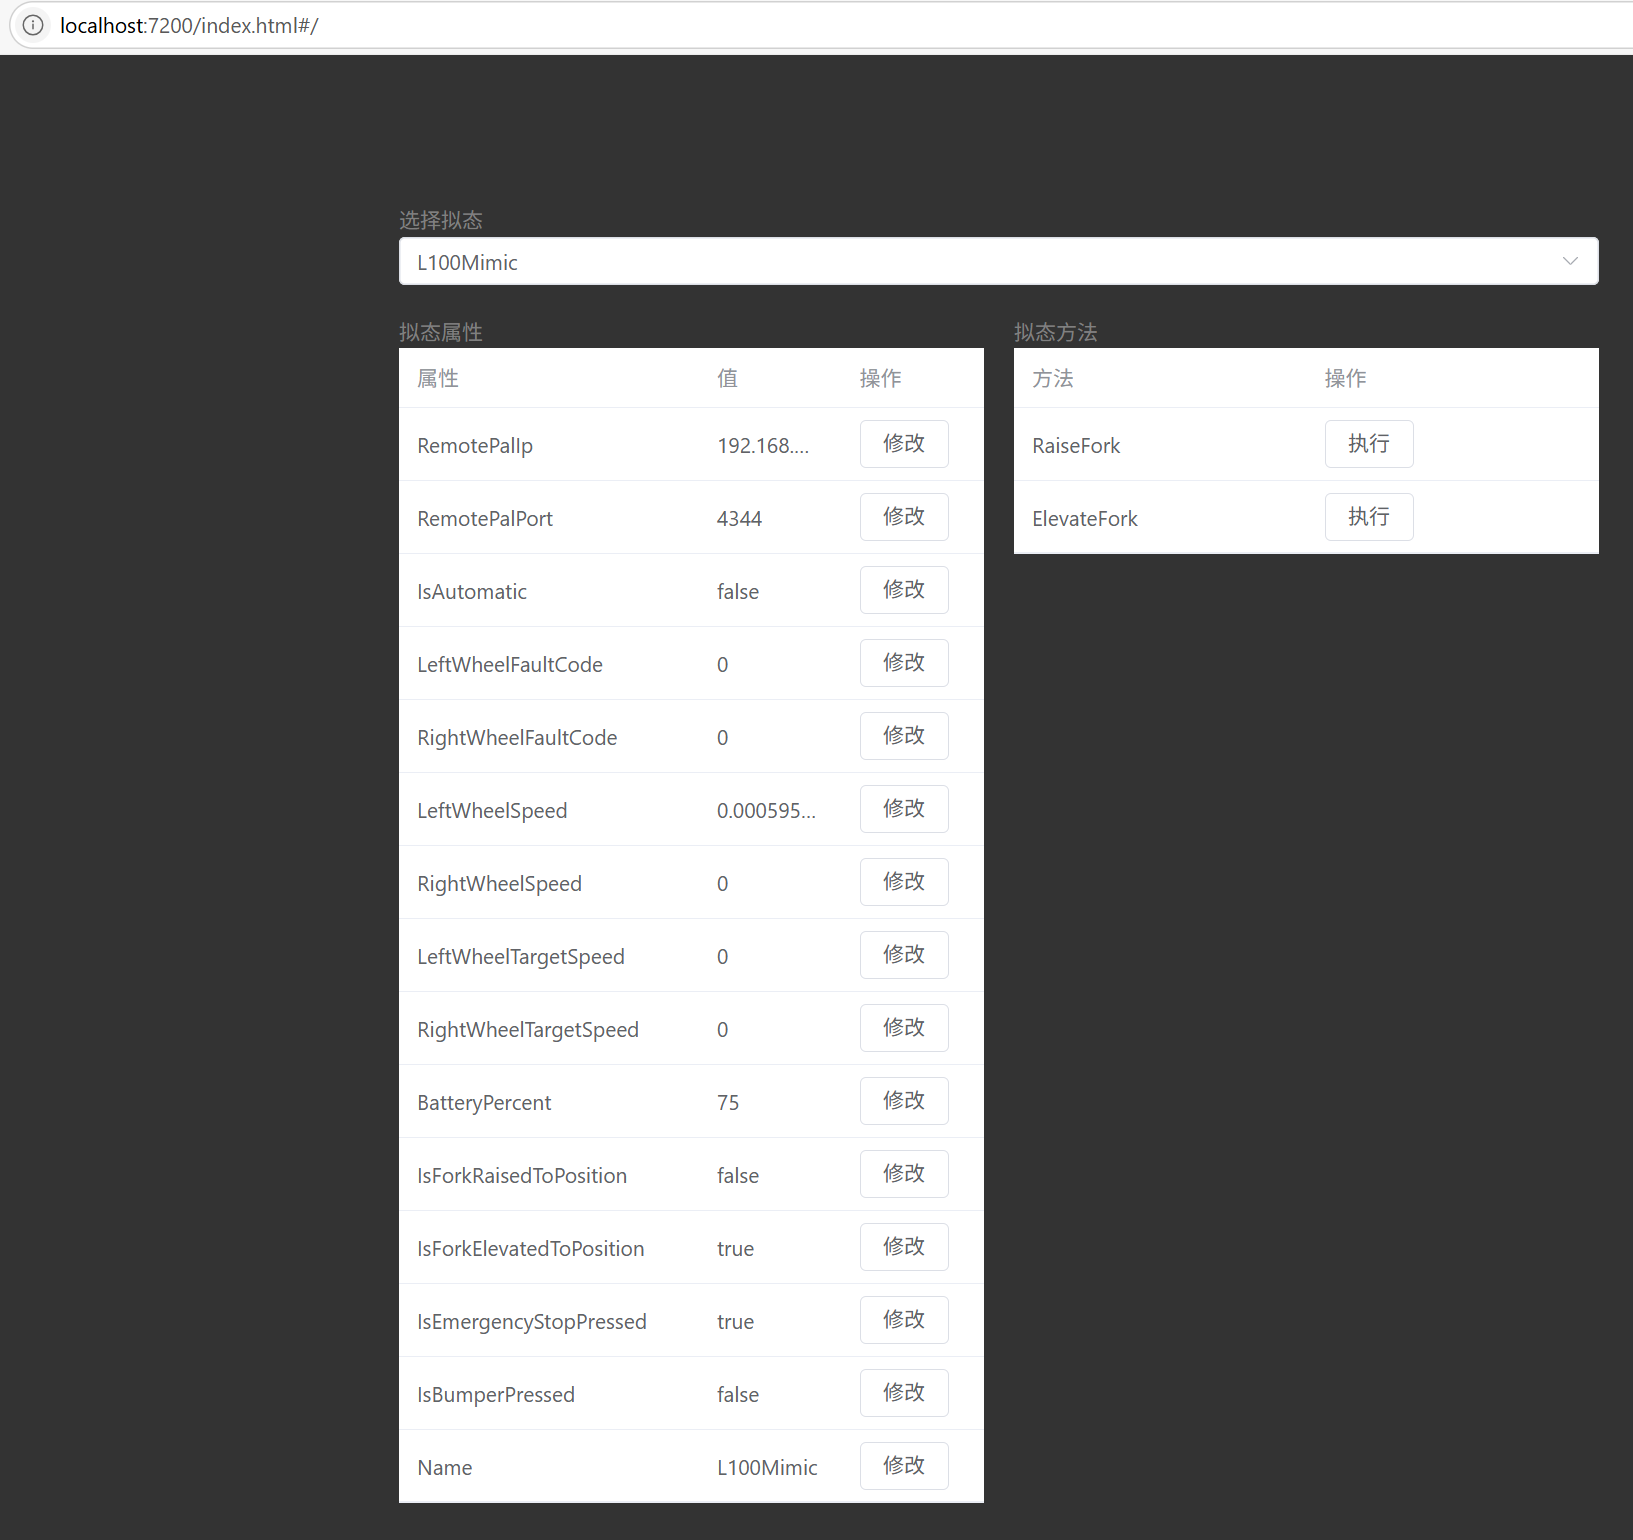Modify IsForkRaisedToPosition property
This screenshot has width=1633, height=1540.
point(903,1174)
